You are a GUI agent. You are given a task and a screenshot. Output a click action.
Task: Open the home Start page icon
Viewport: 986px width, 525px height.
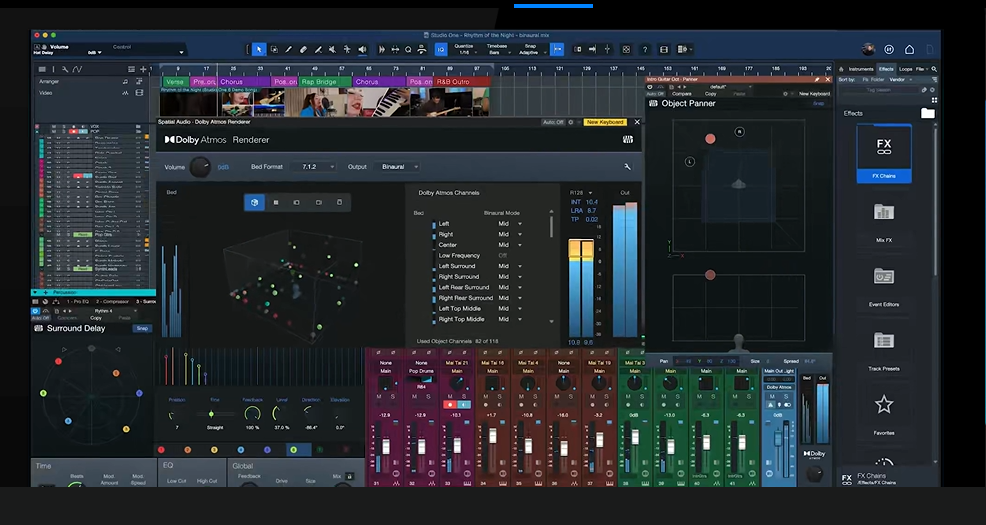[909, 49]
